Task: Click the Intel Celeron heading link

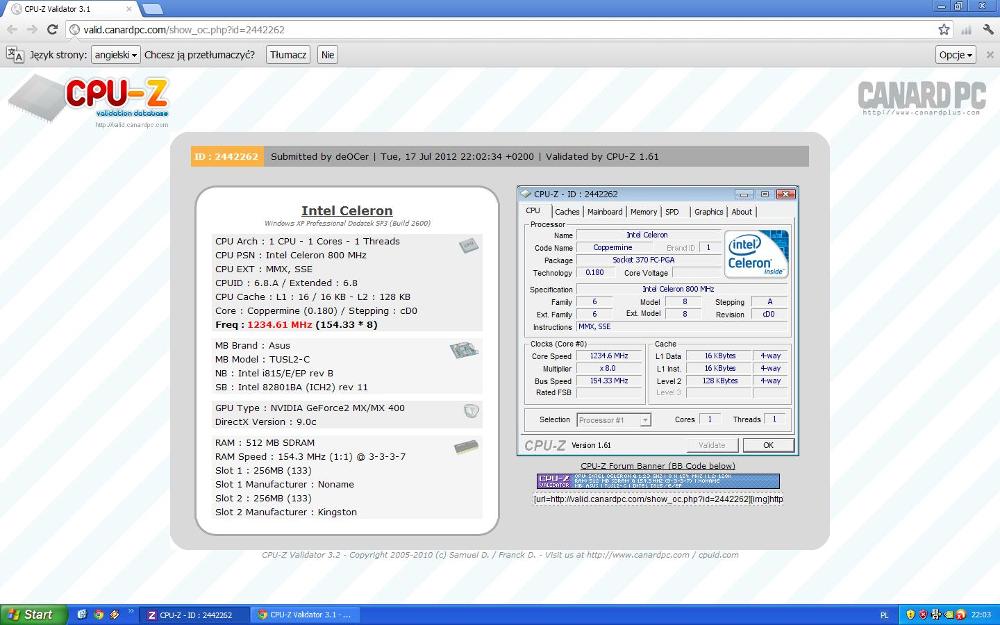Action: coord(347,210)
